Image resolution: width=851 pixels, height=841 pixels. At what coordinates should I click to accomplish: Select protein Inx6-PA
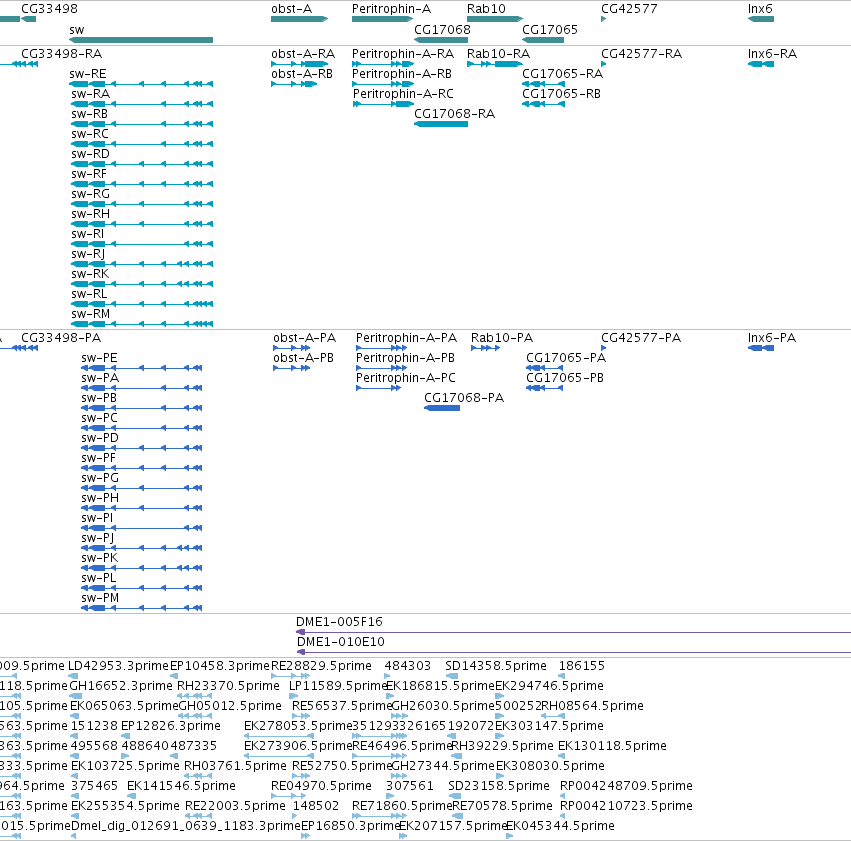761,348
